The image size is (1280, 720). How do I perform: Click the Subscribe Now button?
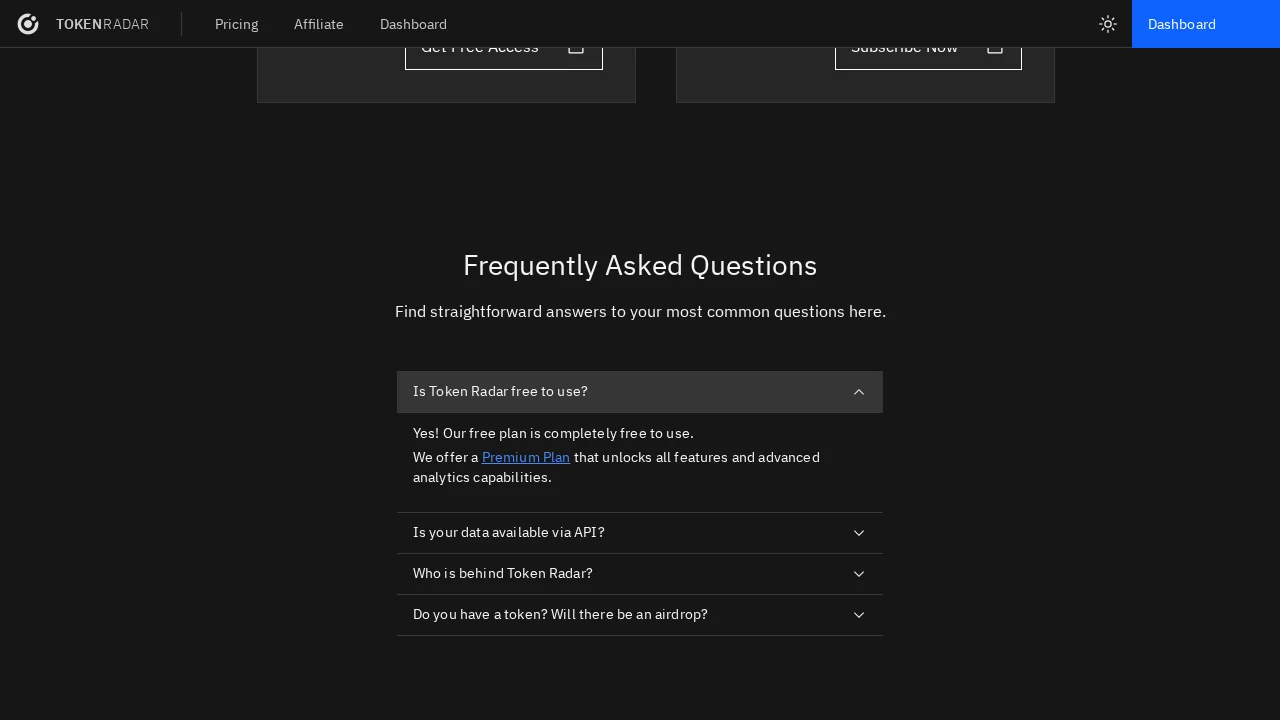click(x=928, y=46)
